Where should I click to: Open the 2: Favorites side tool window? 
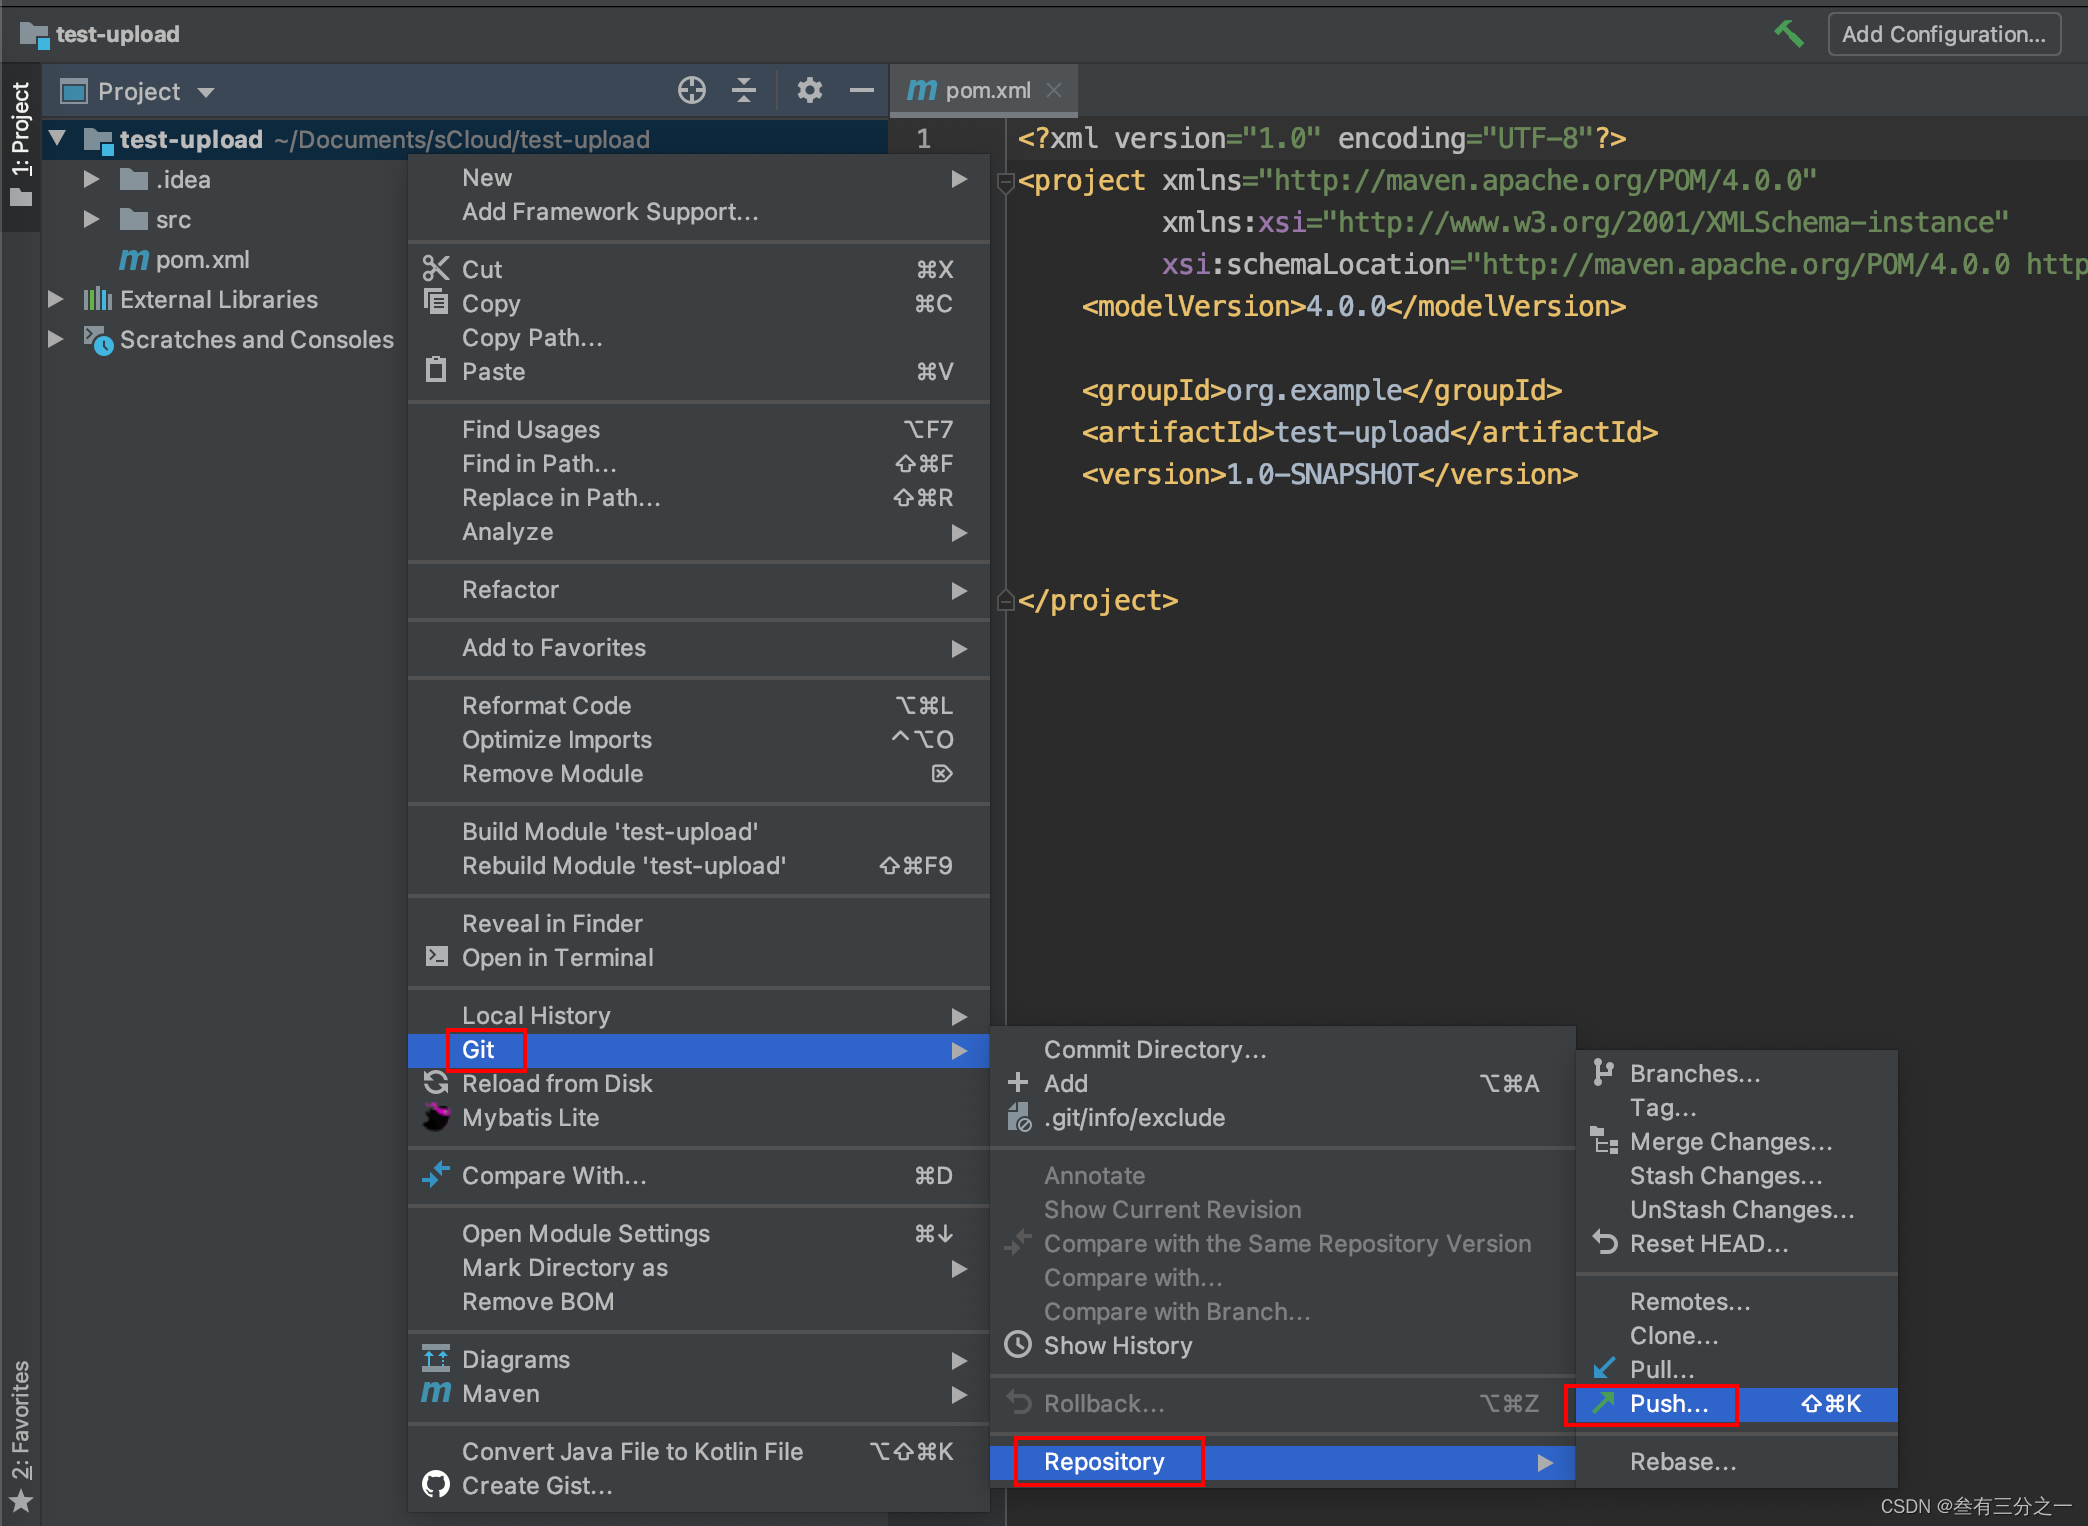coord(20,1432)
